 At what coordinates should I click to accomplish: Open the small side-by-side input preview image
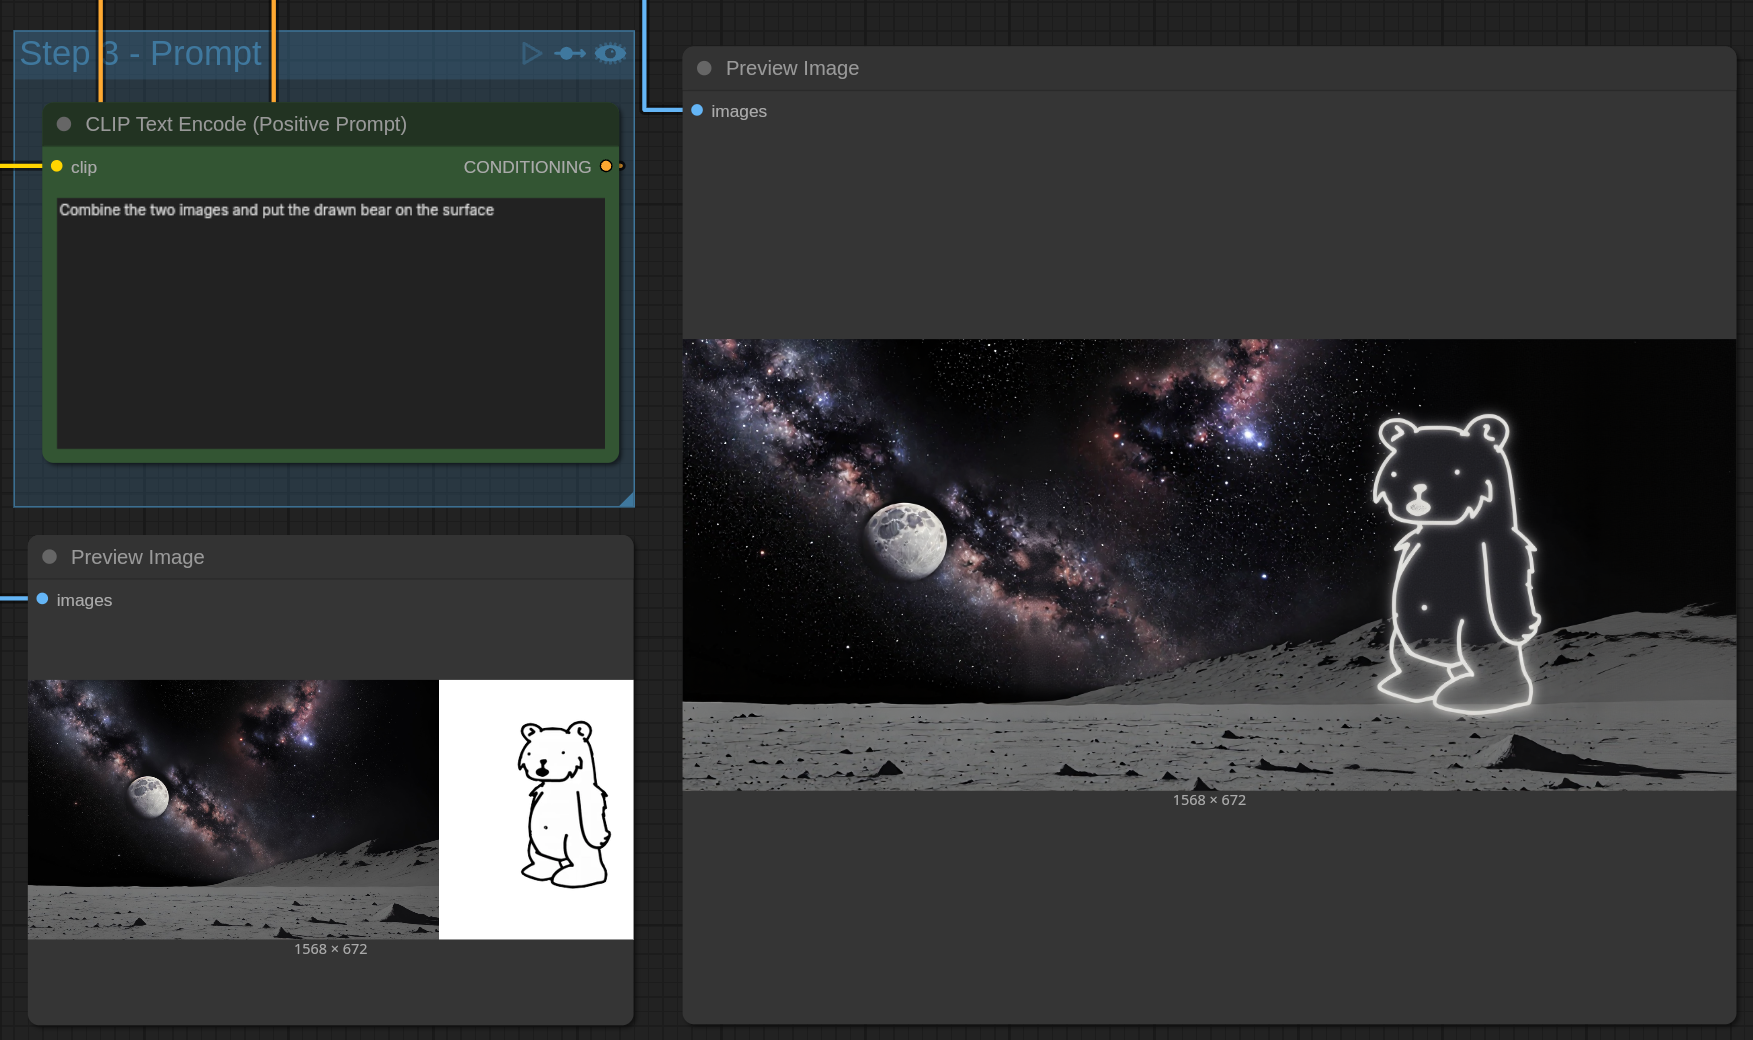[331, 809]
